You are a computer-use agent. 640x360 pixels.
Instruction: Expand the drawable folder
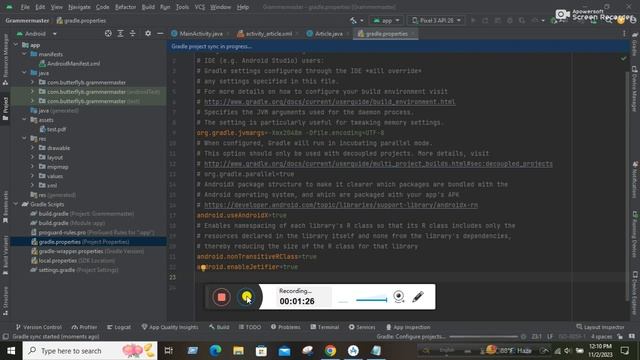tap(33, 148)
